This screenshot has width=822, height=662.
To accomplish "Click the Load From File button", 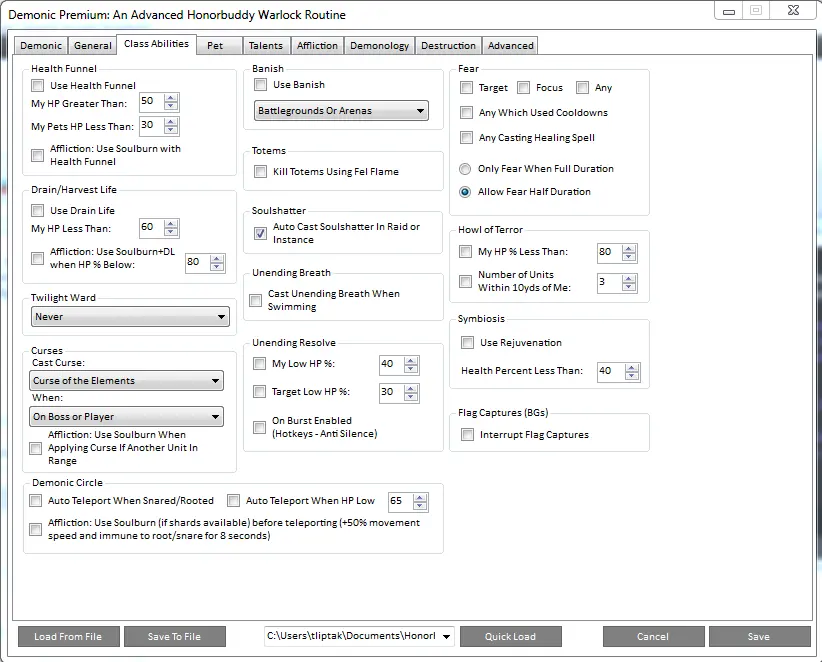I will click(x=69, y=637).
